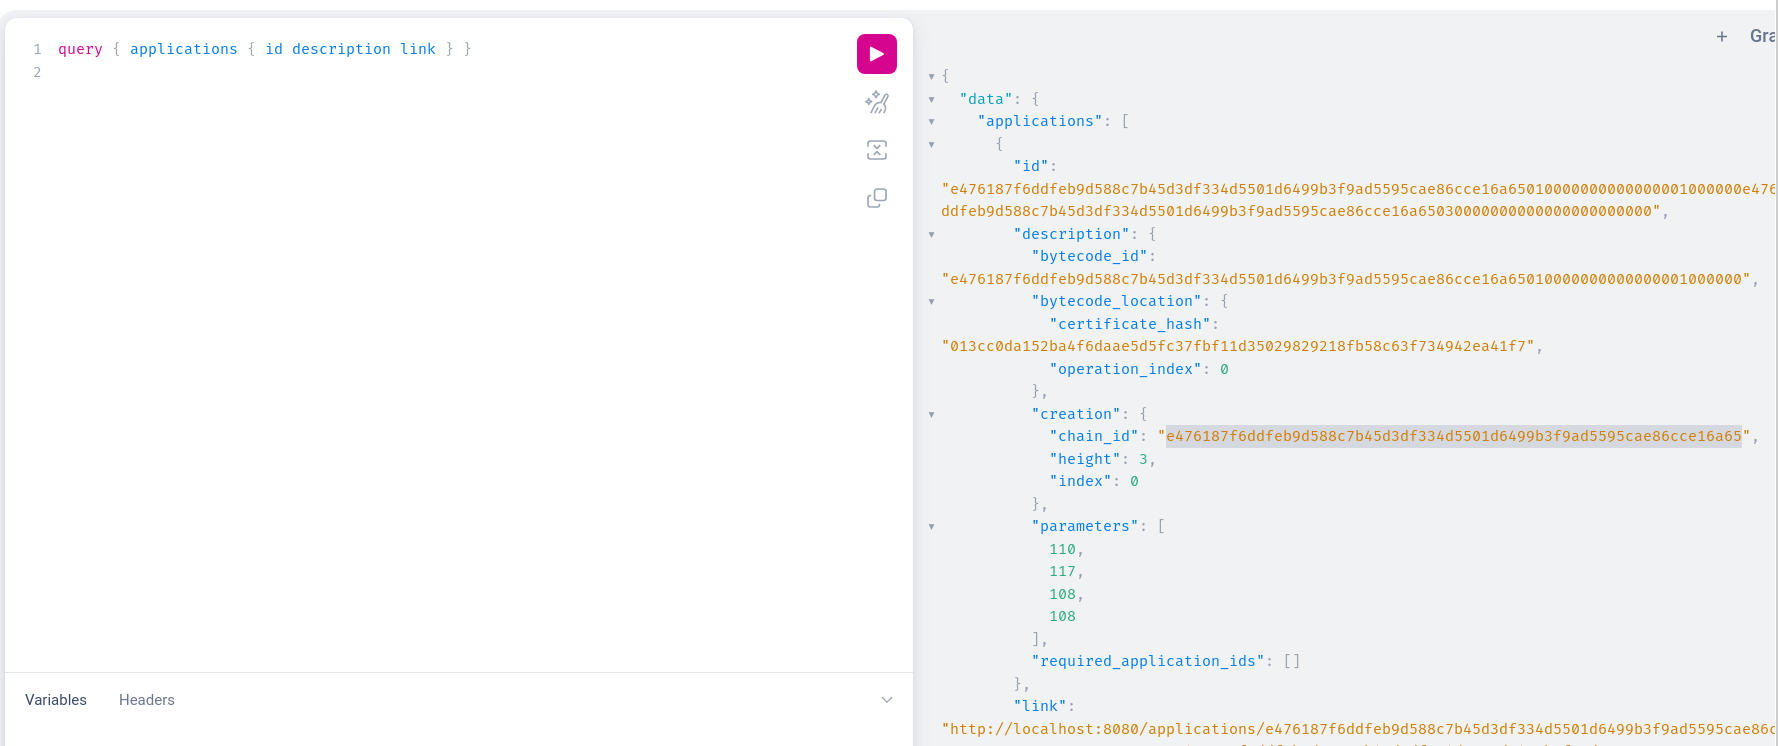Click the "id" field in the query editor
Image resolution: width=1778 pixels, height=746 pixels.
pyautogui.click(x=274, y=49)
